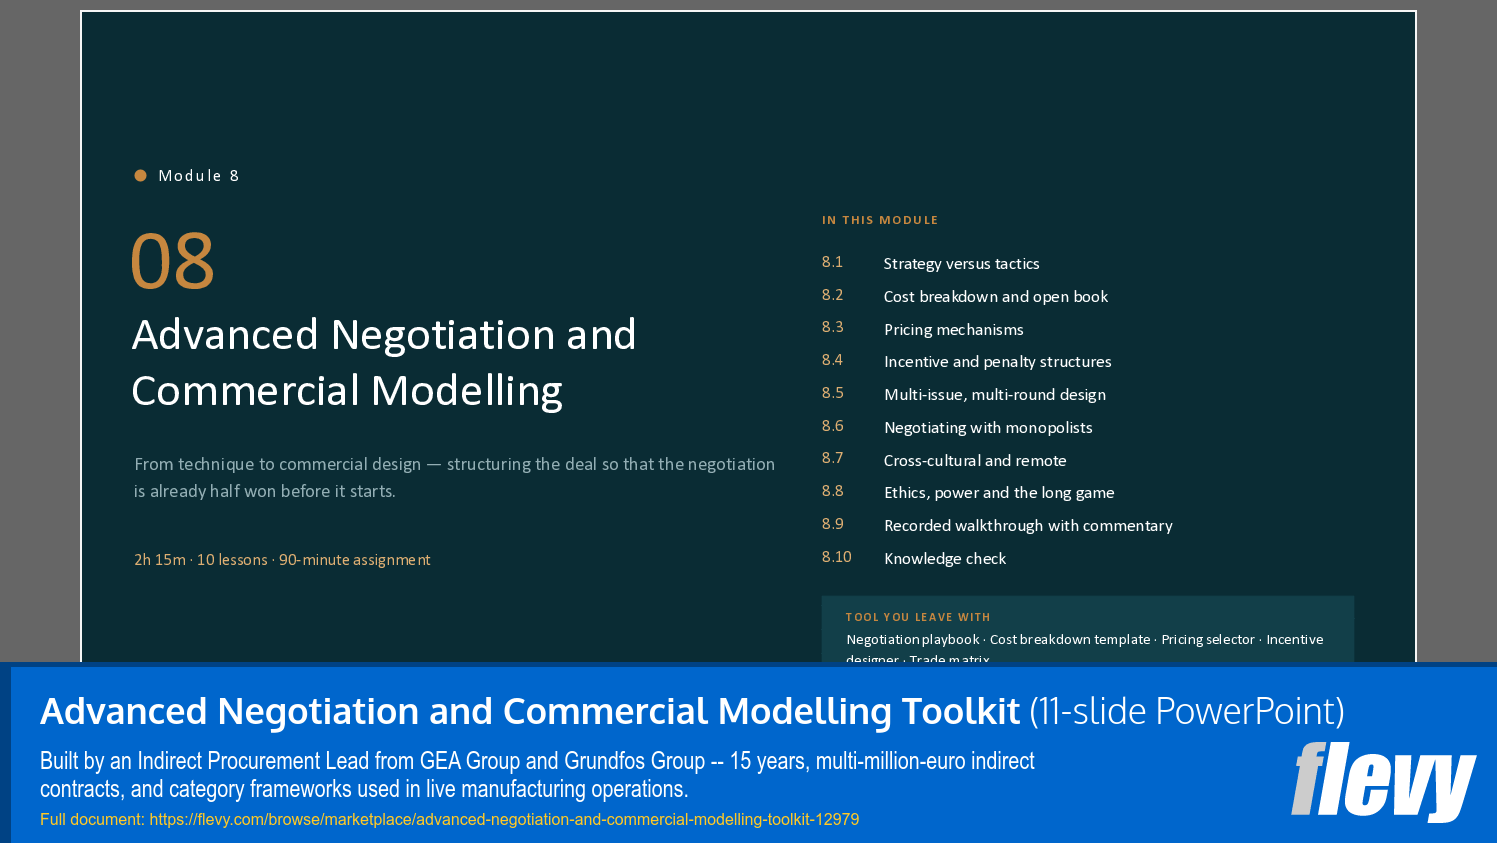Viewport: 1497px width, 843px height.
Task: Select lesson 8.6 Negotiating with monopolists
Action: [957, 428]
